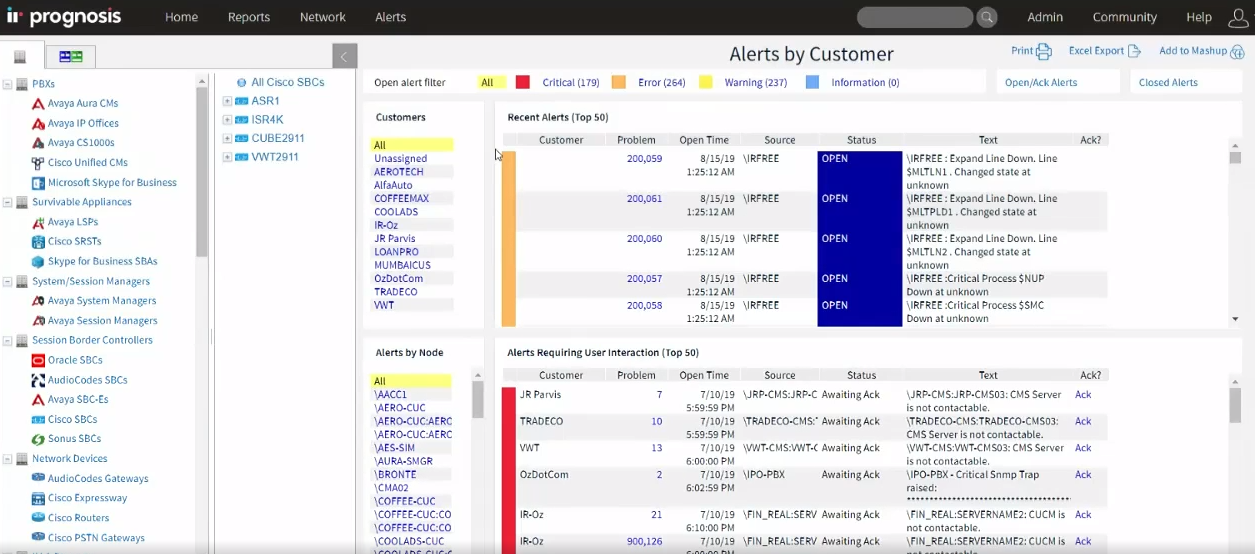Open the Network menu
Image resolution: width=1255 pixels, height=554 pixels.
click(x=322, y=17)
